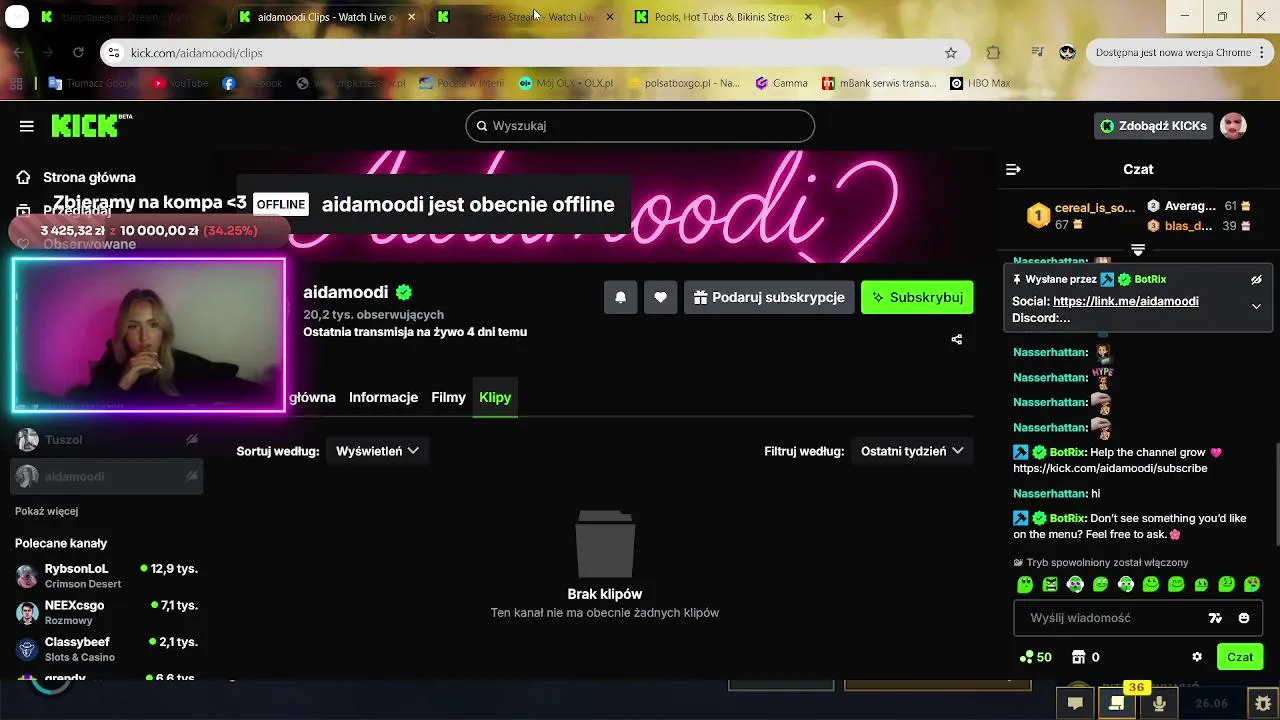Follow aidamoodi with the heart button

[661, 297]
